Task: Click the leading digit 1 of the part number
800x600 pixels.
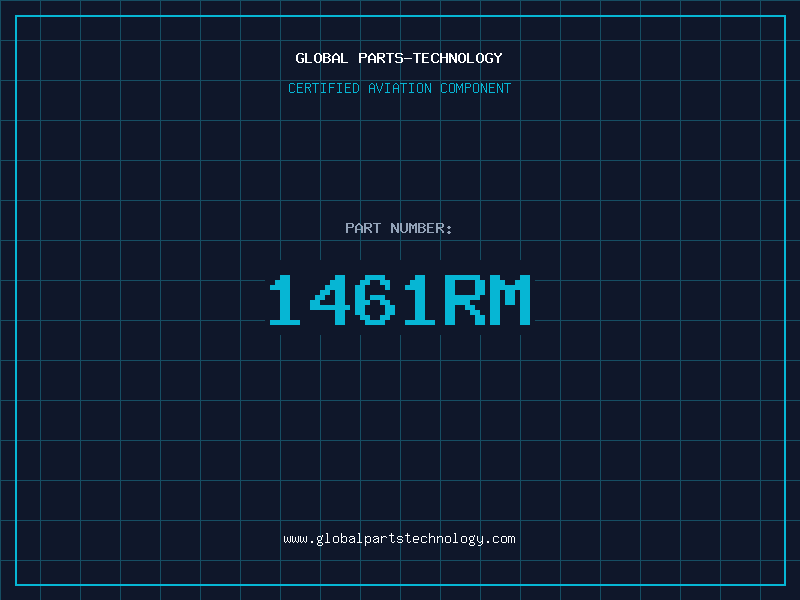Action: point(287,300)
